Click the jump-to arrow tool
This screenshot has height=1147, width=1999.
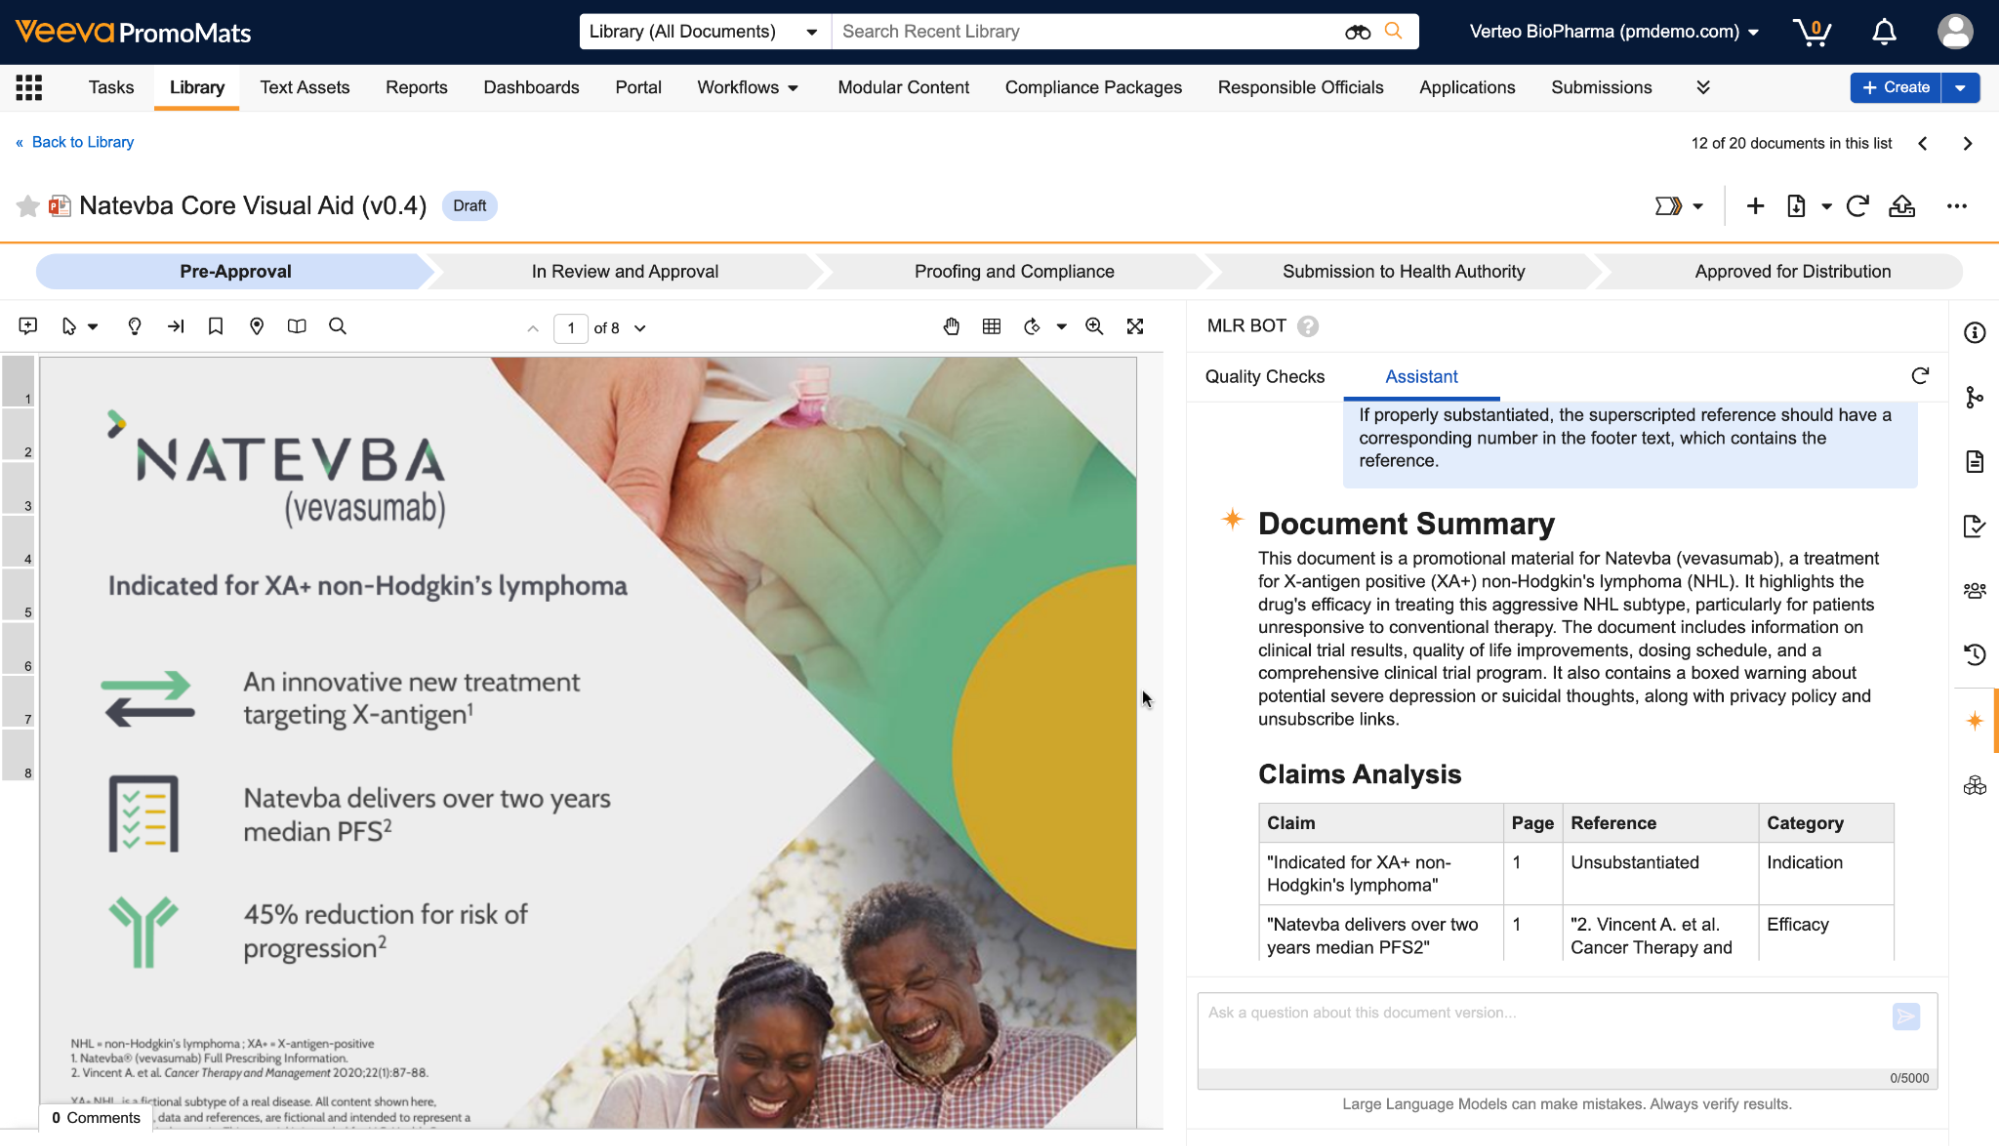pos(176,326)
